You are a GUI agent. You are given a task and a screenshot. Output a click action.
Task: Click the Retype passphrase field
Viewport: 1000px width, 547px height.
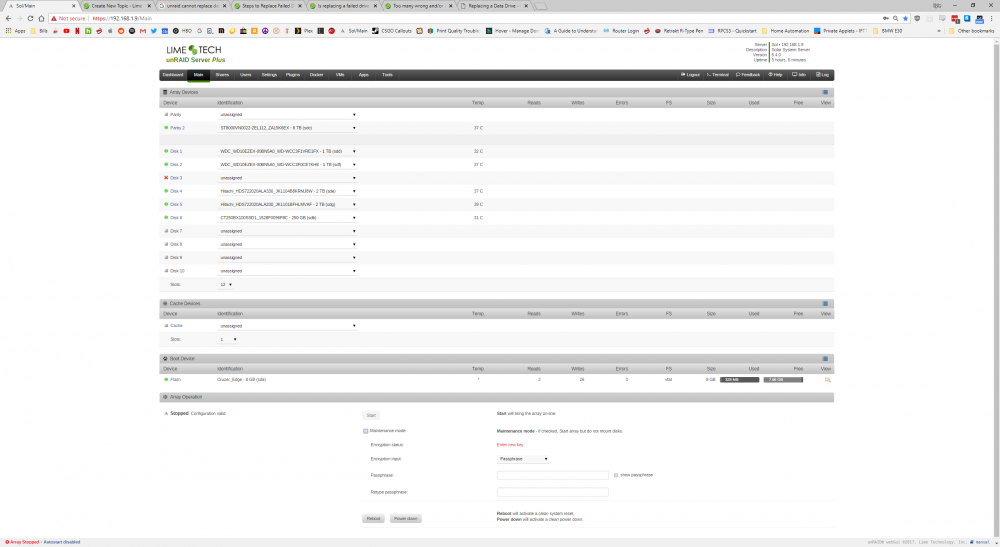[552, 492]
